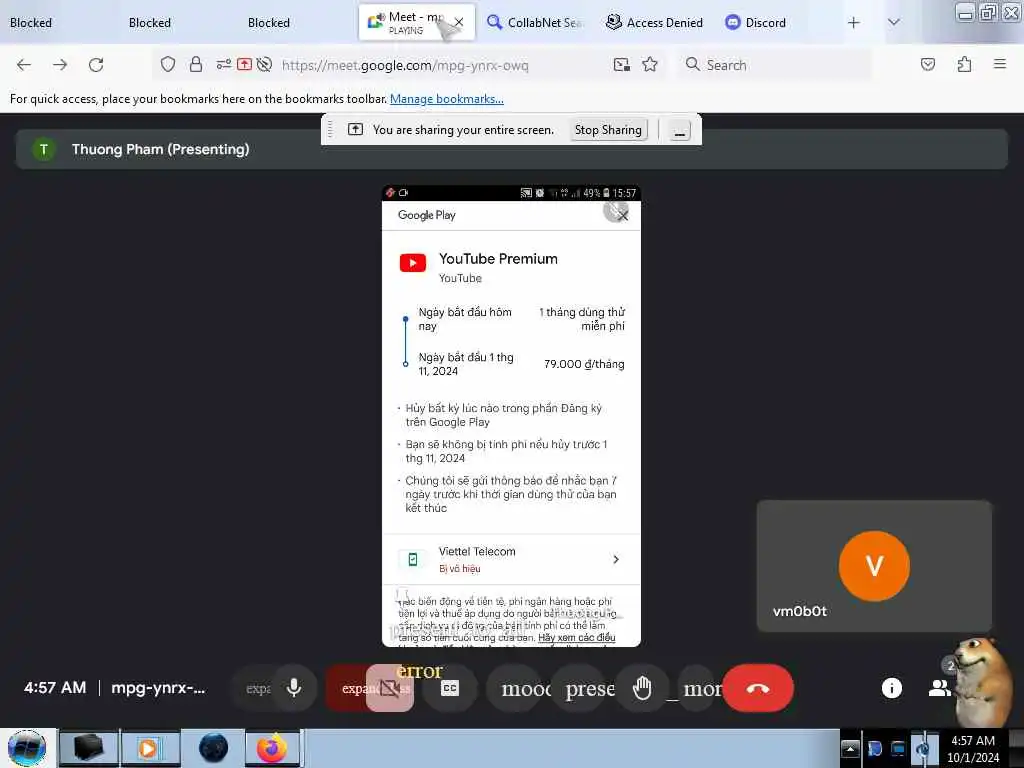Toggle closed captions
Image resolution: width=1024 pixels, height=768 pixels.
[450, 688]
